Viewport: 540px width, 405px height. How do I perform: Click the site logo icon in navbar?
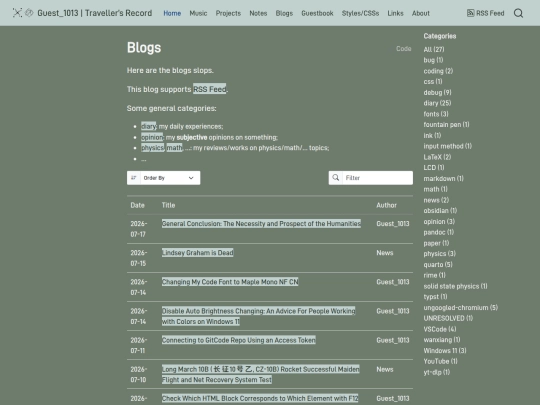click(x=17, y=13)
